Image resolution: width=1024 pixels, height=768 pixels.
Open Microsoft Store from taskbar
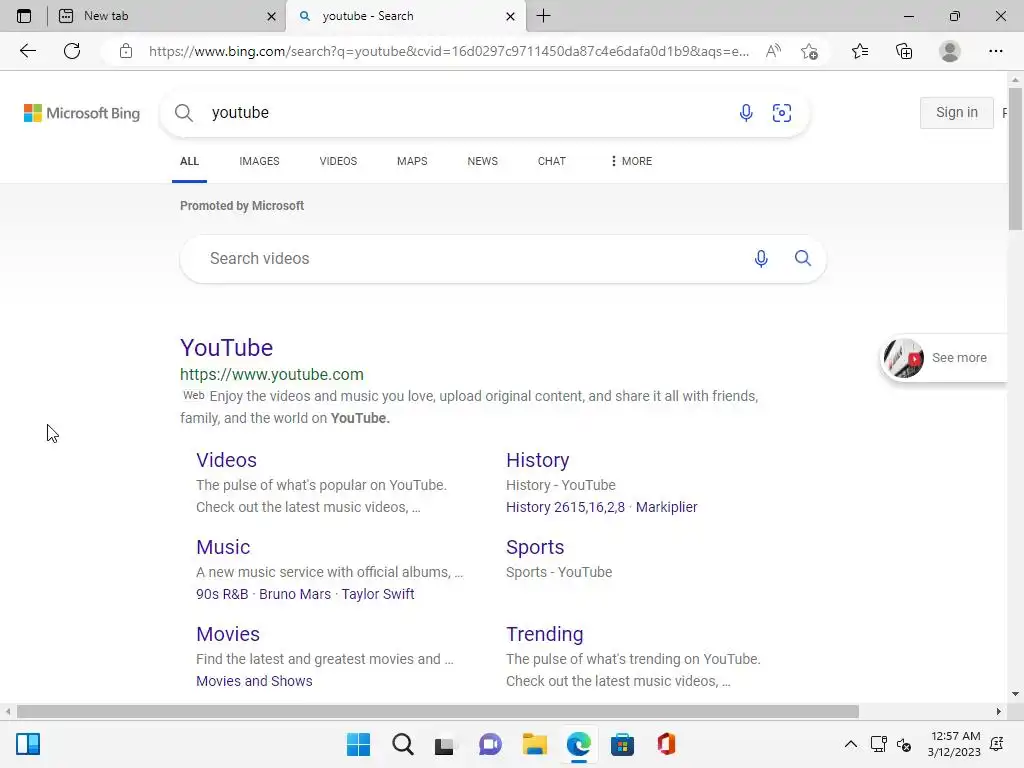[622, 744]
